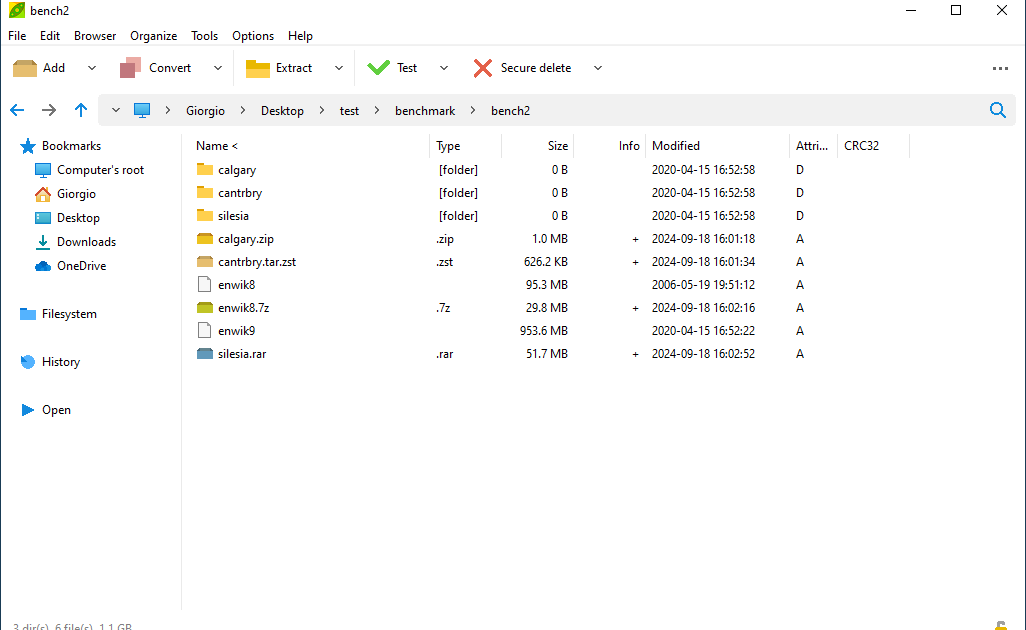Select the cantrbry folder name
The height and width of the screenshot is (630, 1026).
(240, 193)
